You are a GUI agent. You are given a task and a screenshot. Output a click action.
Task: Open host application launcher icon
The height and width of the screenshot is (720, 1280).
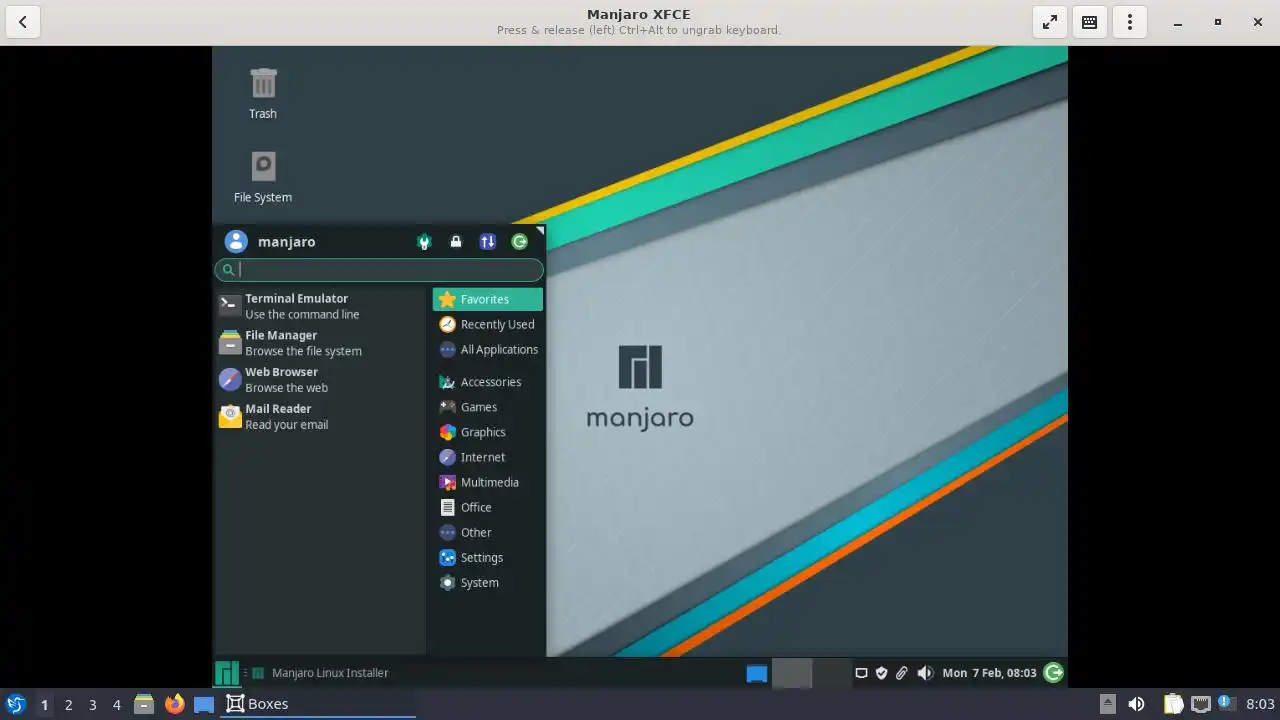(15, 704)
